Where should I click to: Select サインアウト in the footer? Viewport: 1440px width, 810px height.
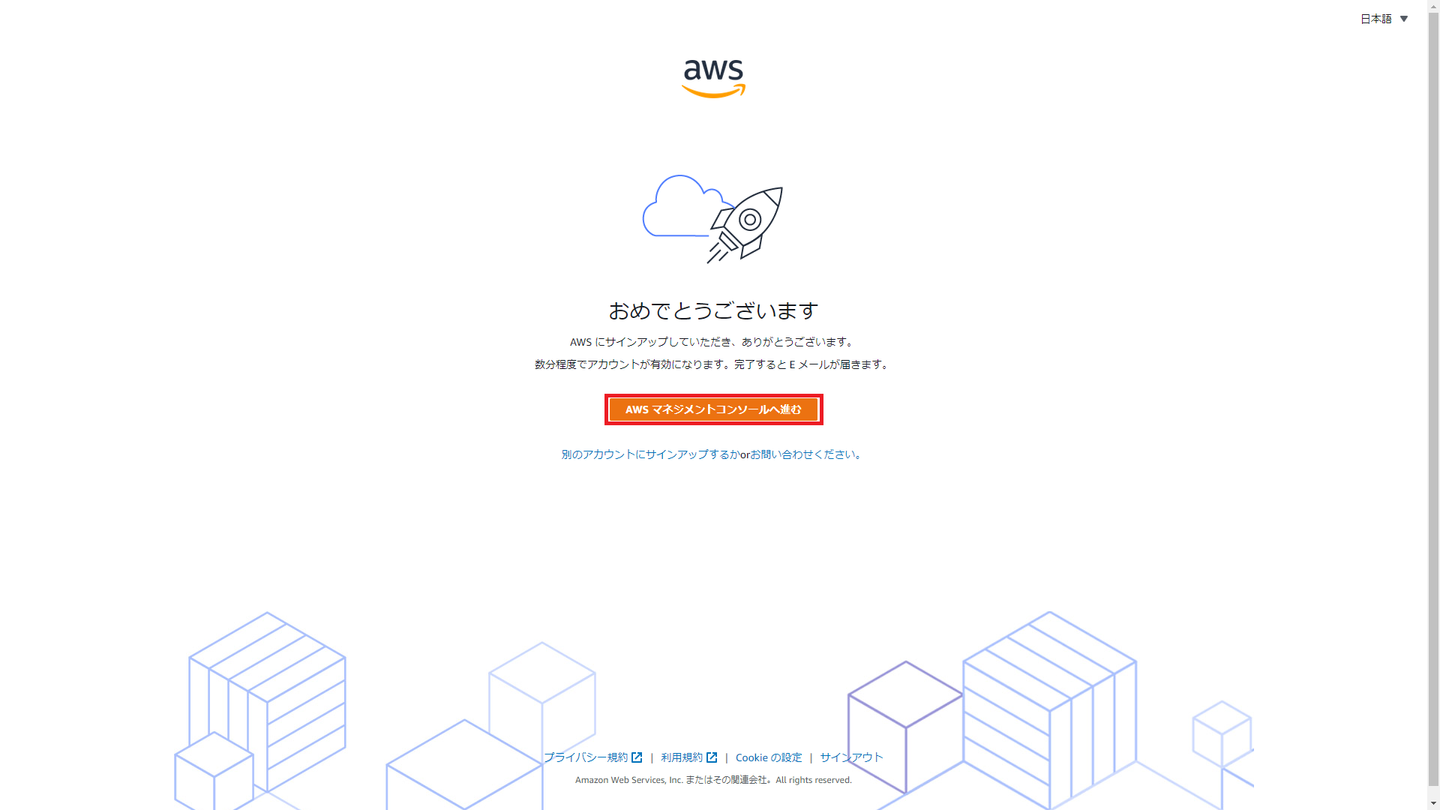(x=852, y=758)
